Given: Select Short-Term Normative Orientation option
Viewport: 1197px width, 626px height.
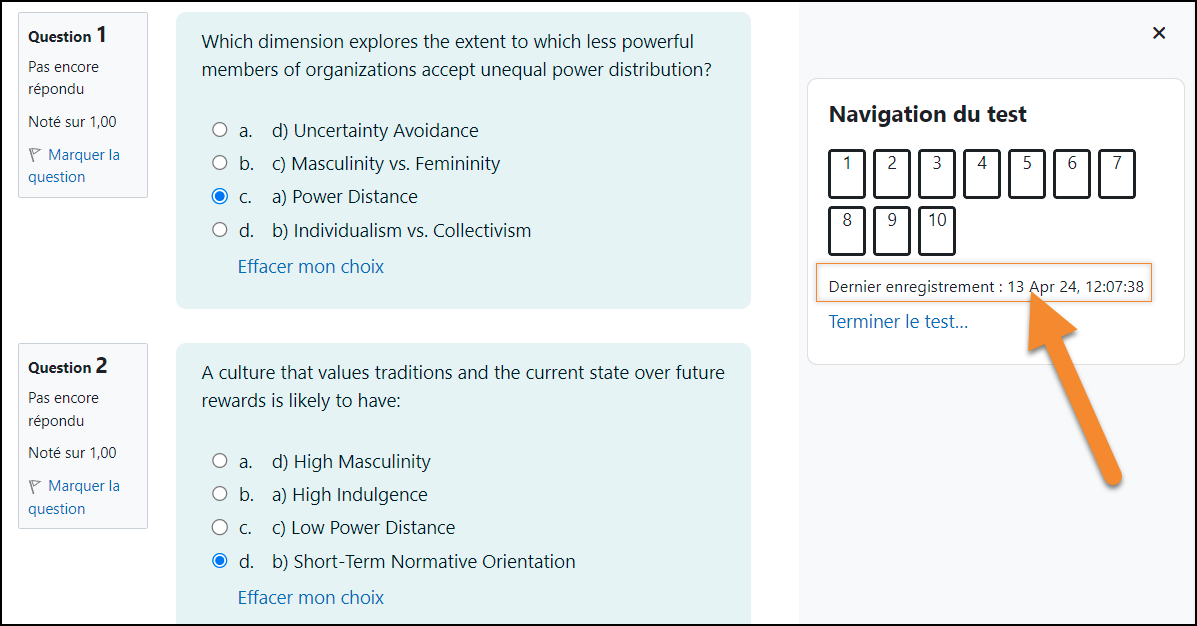Looking at the screenshot, I should pos(220,560).
